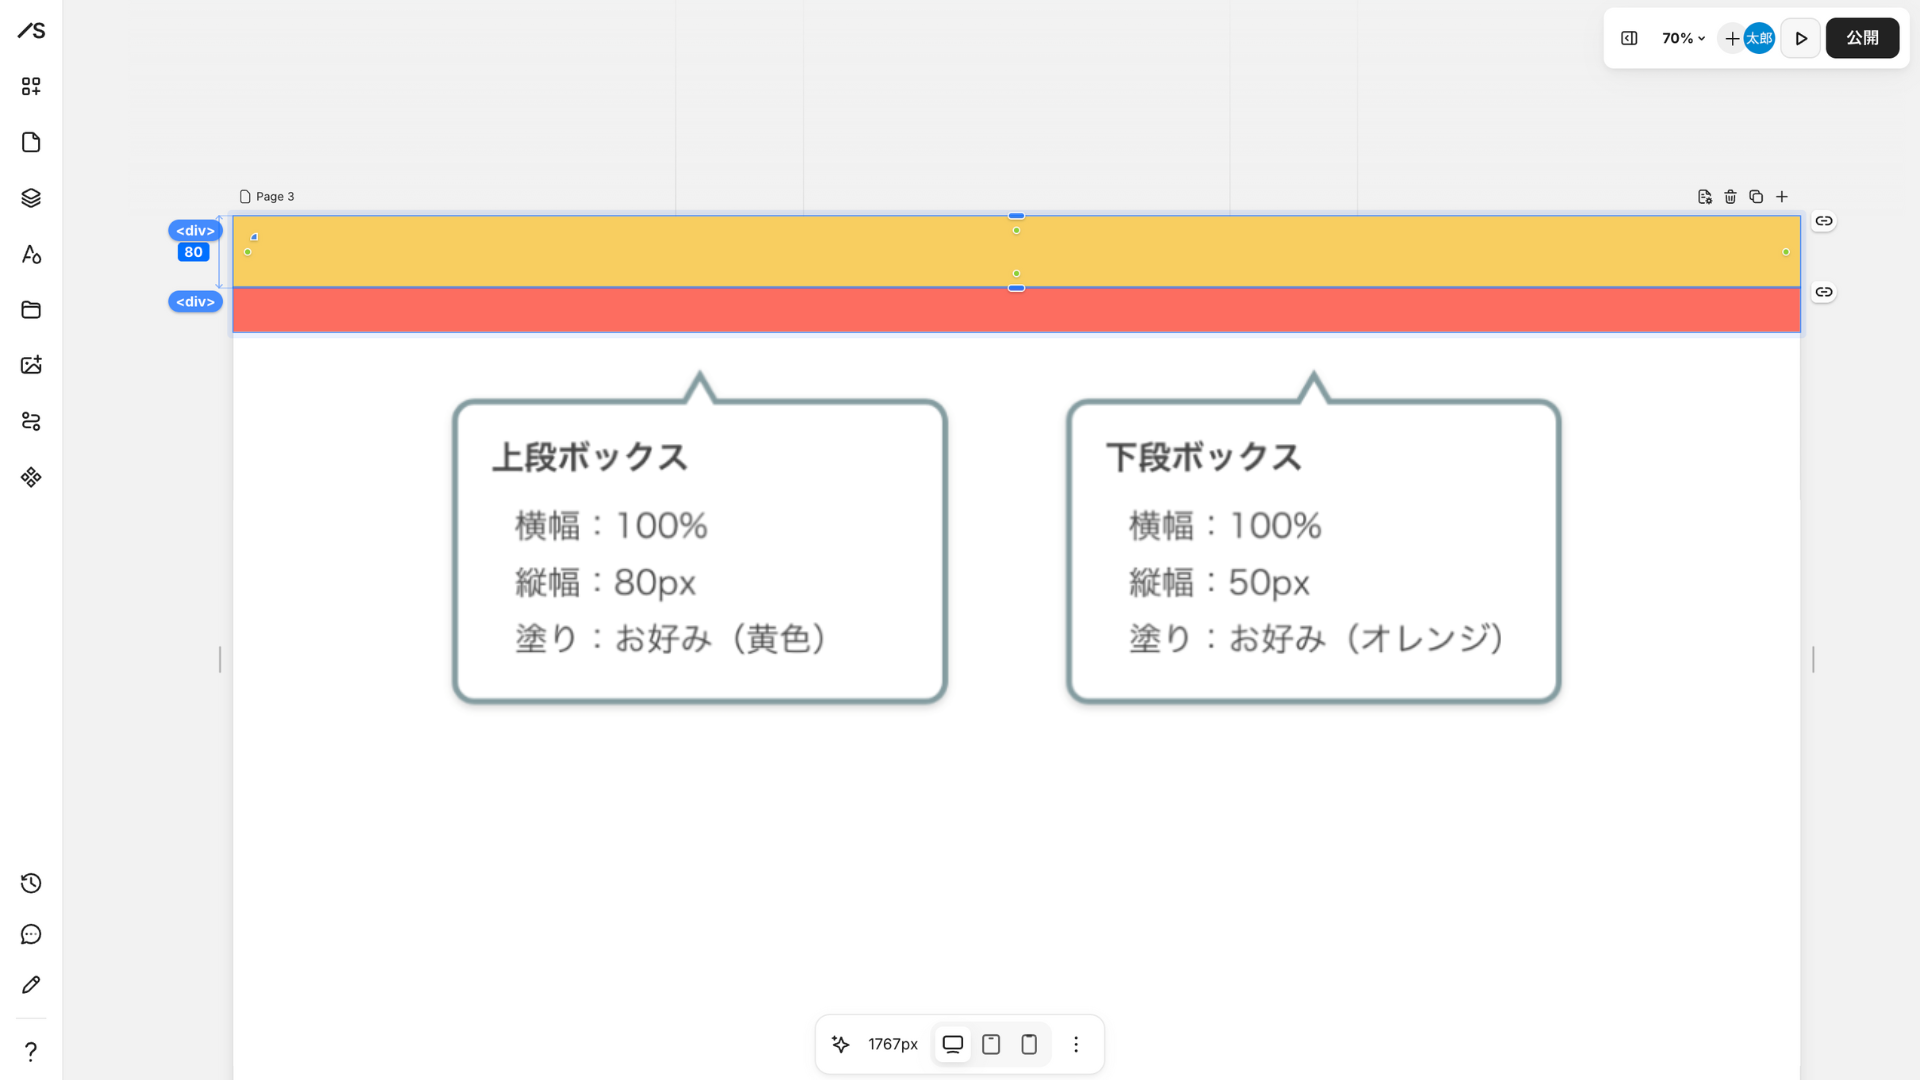The width and height of the screenshot is (1920, 1080).
Task: Start live preview with the play button
Action: point(1801,38)
